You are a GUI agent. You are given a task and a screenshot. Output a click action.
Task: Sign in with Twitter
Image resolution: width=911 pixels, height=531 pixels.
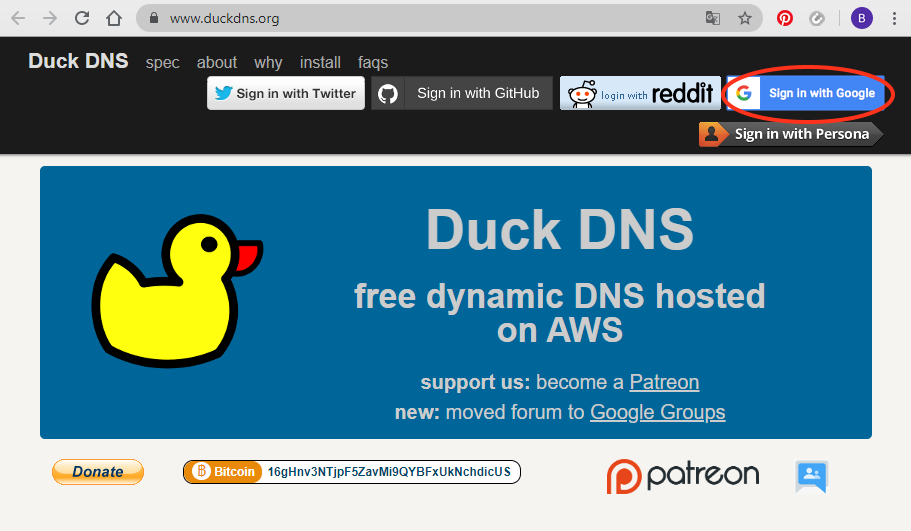click(x=286, y=93)
